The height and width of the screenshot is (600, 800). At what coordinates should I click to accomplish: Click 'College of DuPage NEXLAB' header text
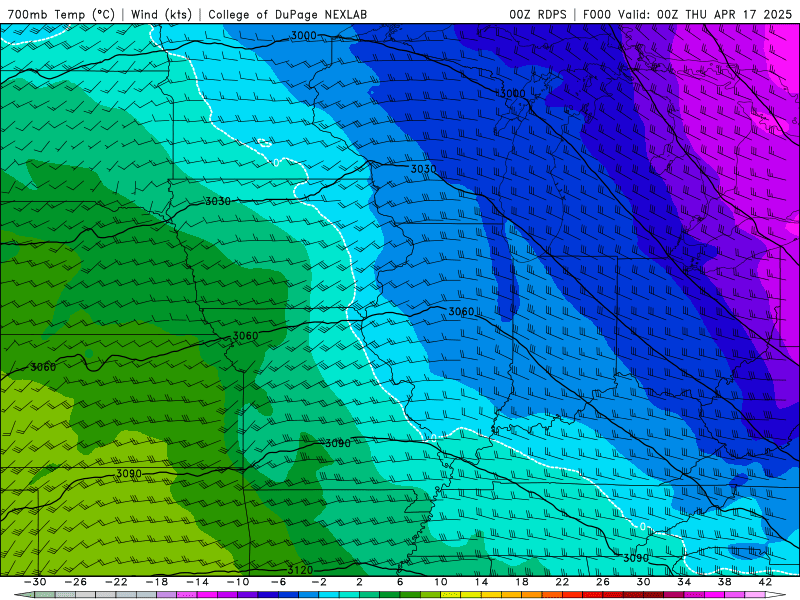pyautogui.click(x=287, y=14)
